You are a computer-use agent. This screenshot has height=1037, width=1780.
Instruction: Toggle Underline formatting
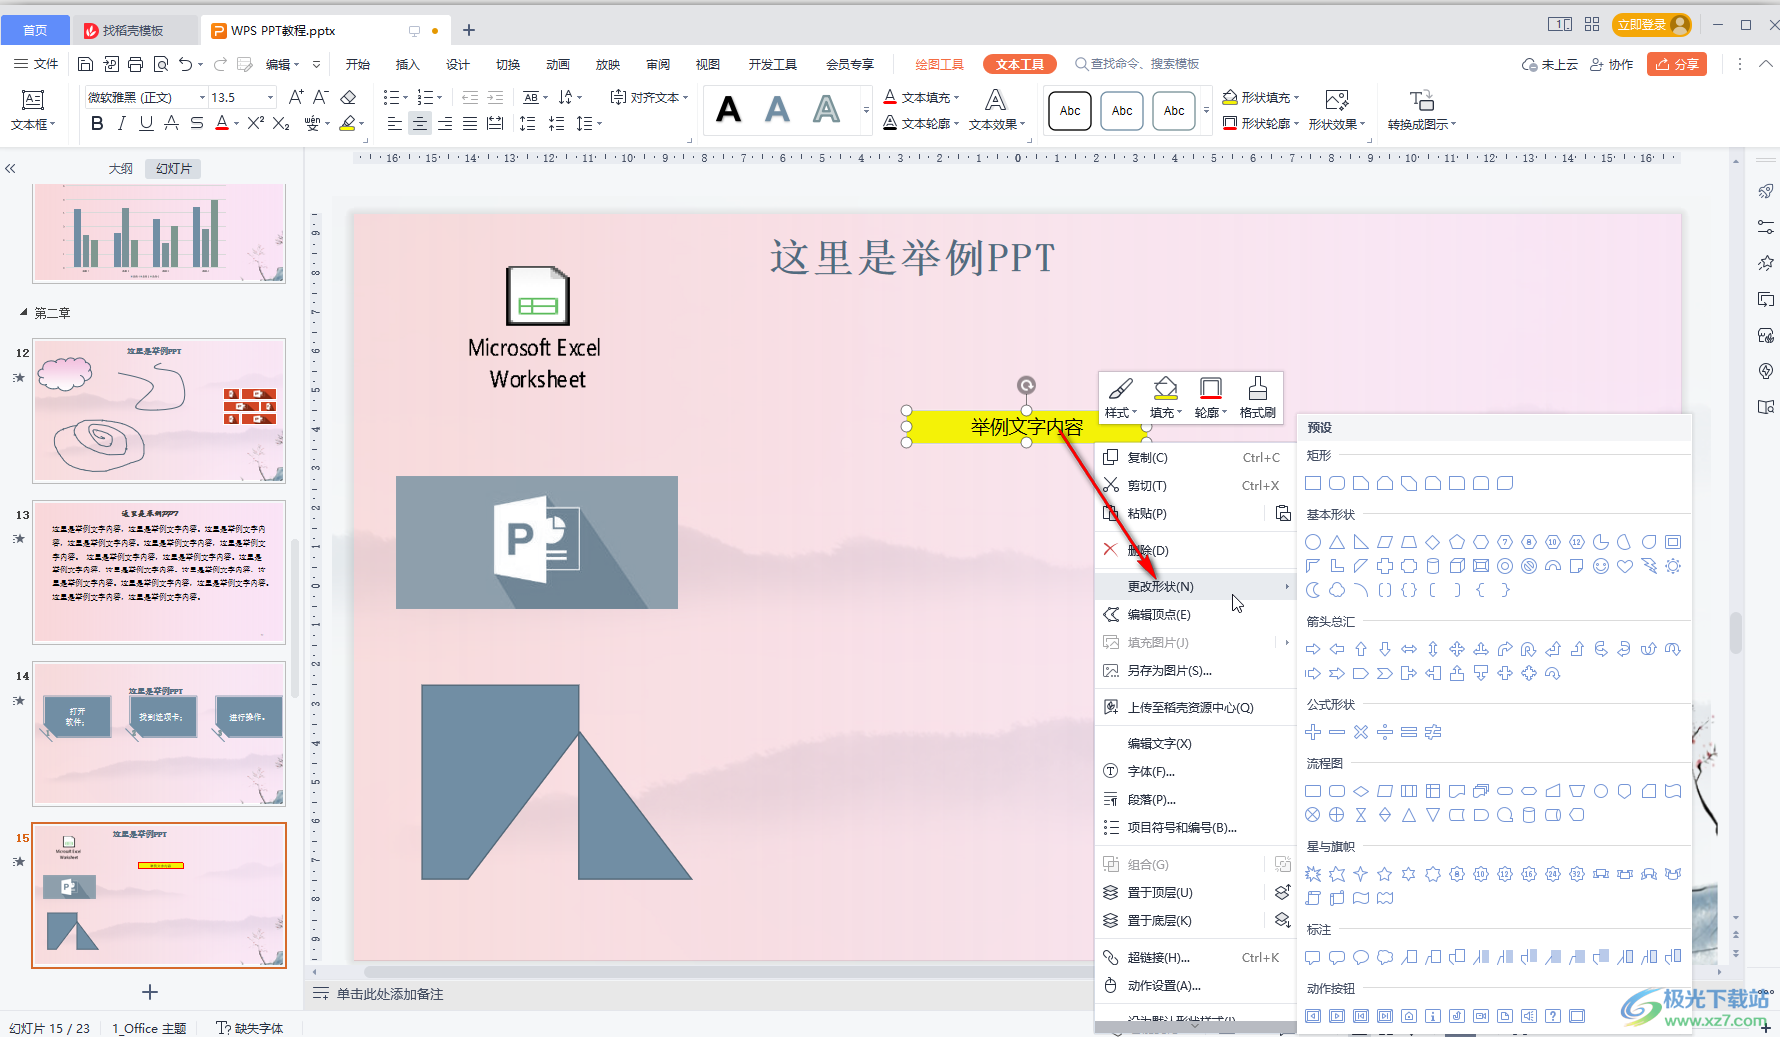pos(147,123)
